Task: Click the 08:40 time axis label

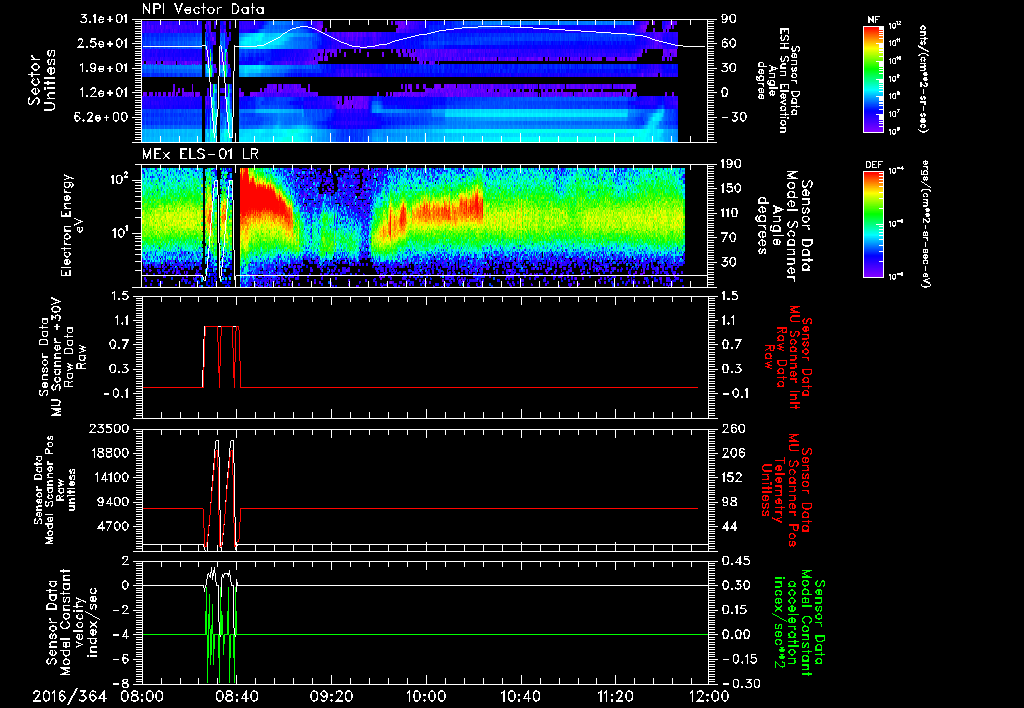Action: pos(236,696)
